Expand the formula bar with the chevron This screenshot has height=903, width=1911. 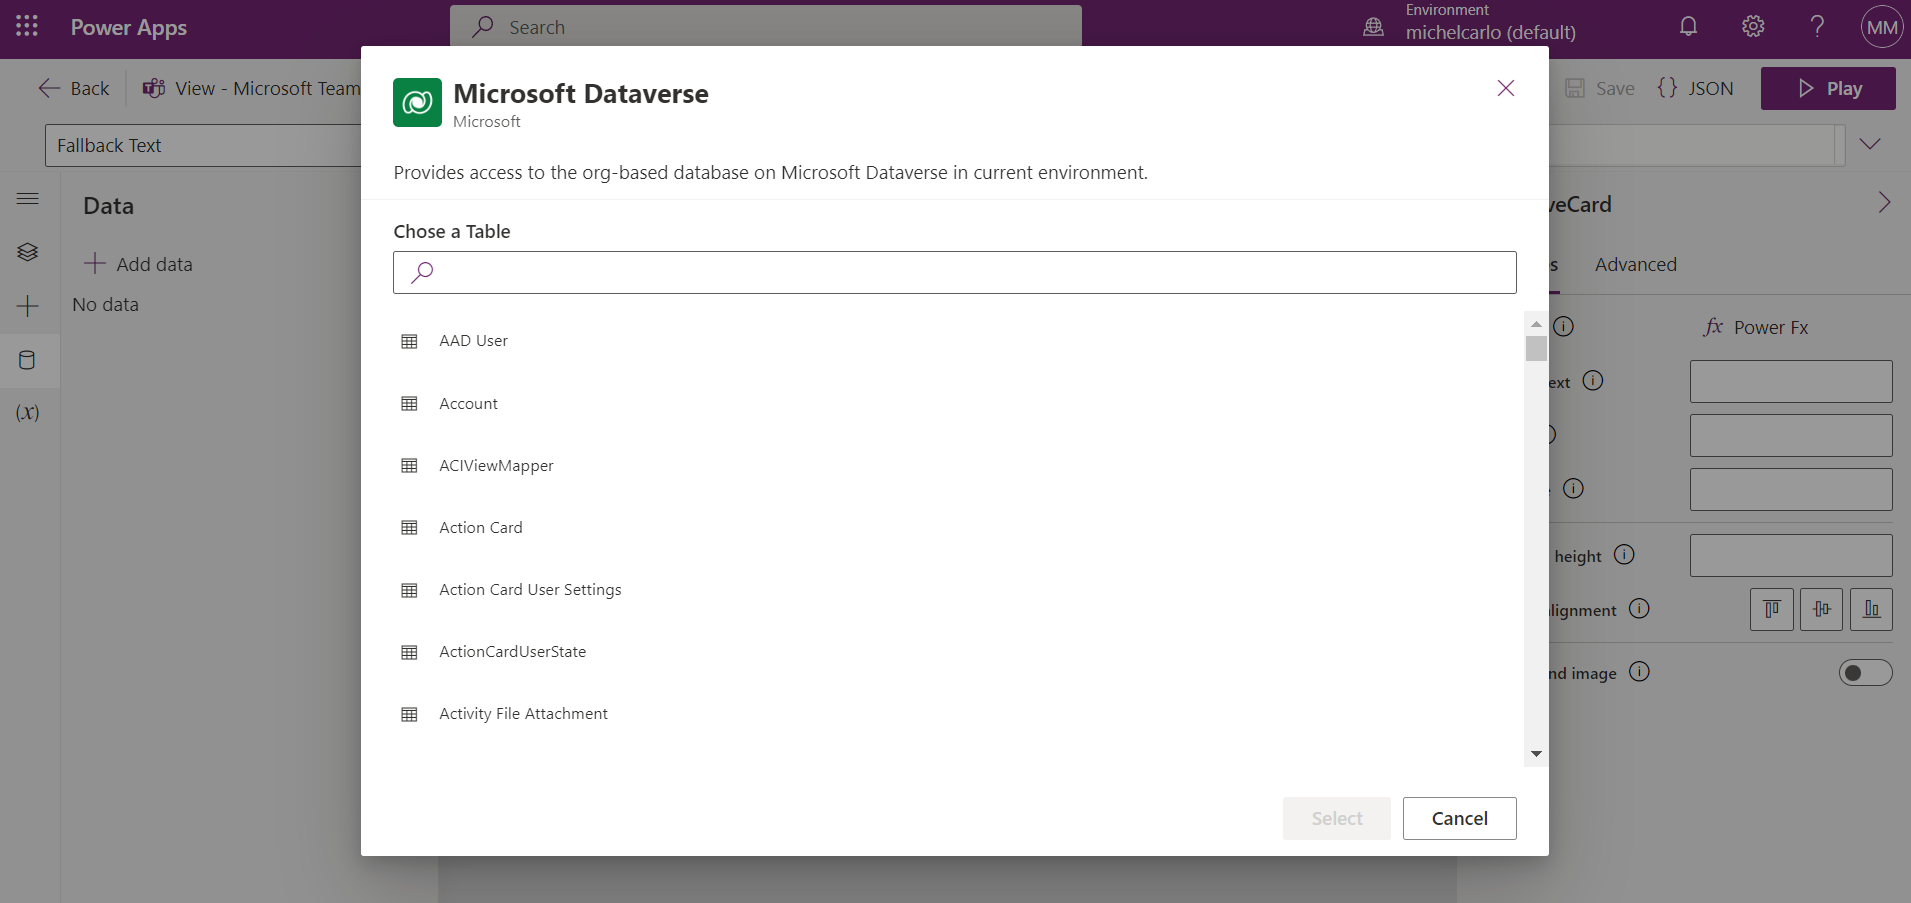1869,144
